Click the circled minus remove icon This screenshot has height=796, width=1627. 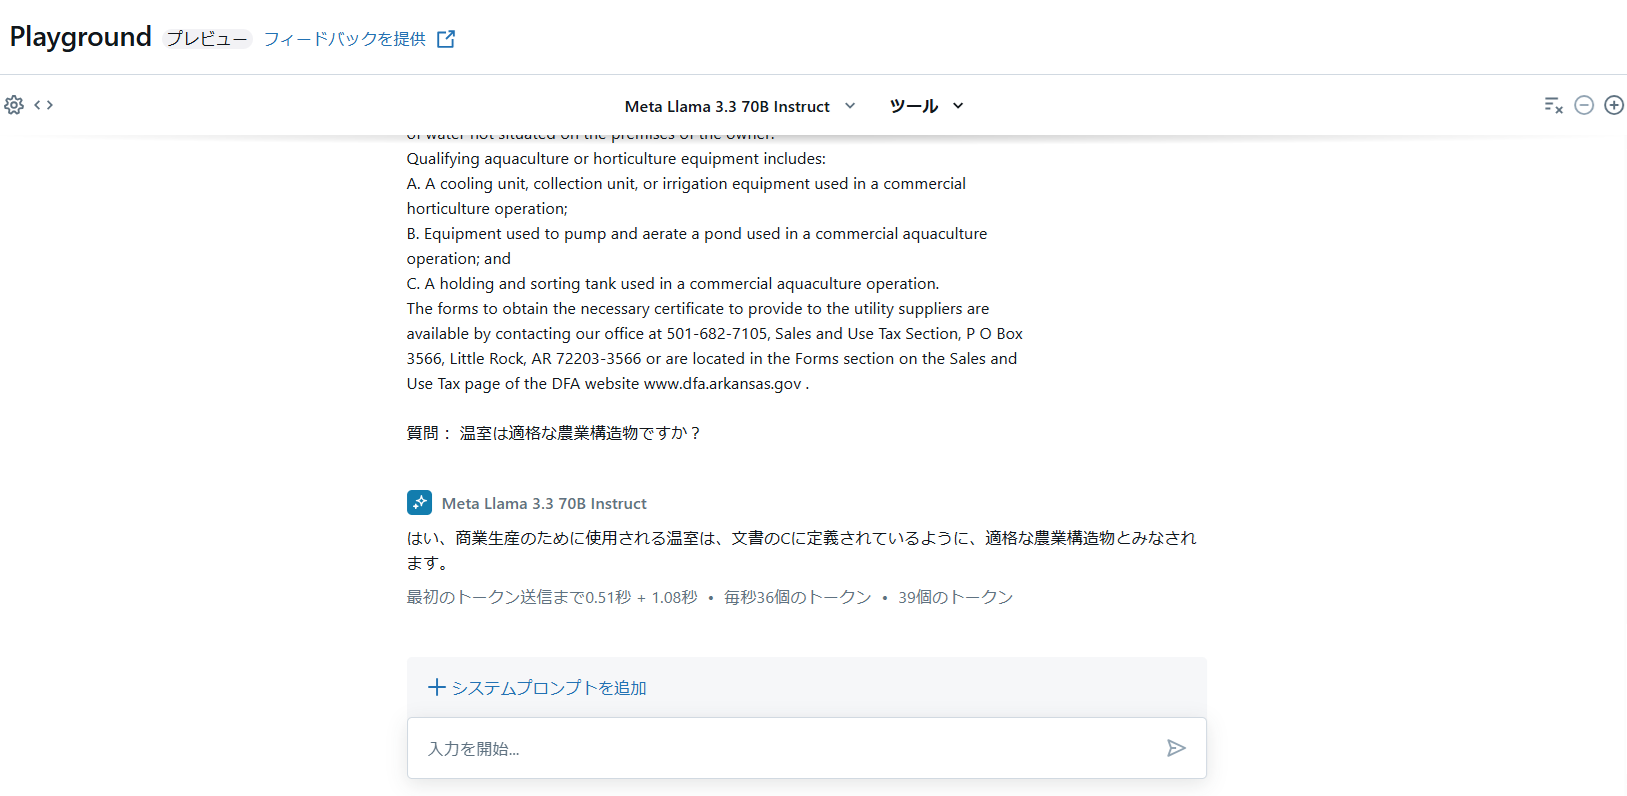(1584, 105)
